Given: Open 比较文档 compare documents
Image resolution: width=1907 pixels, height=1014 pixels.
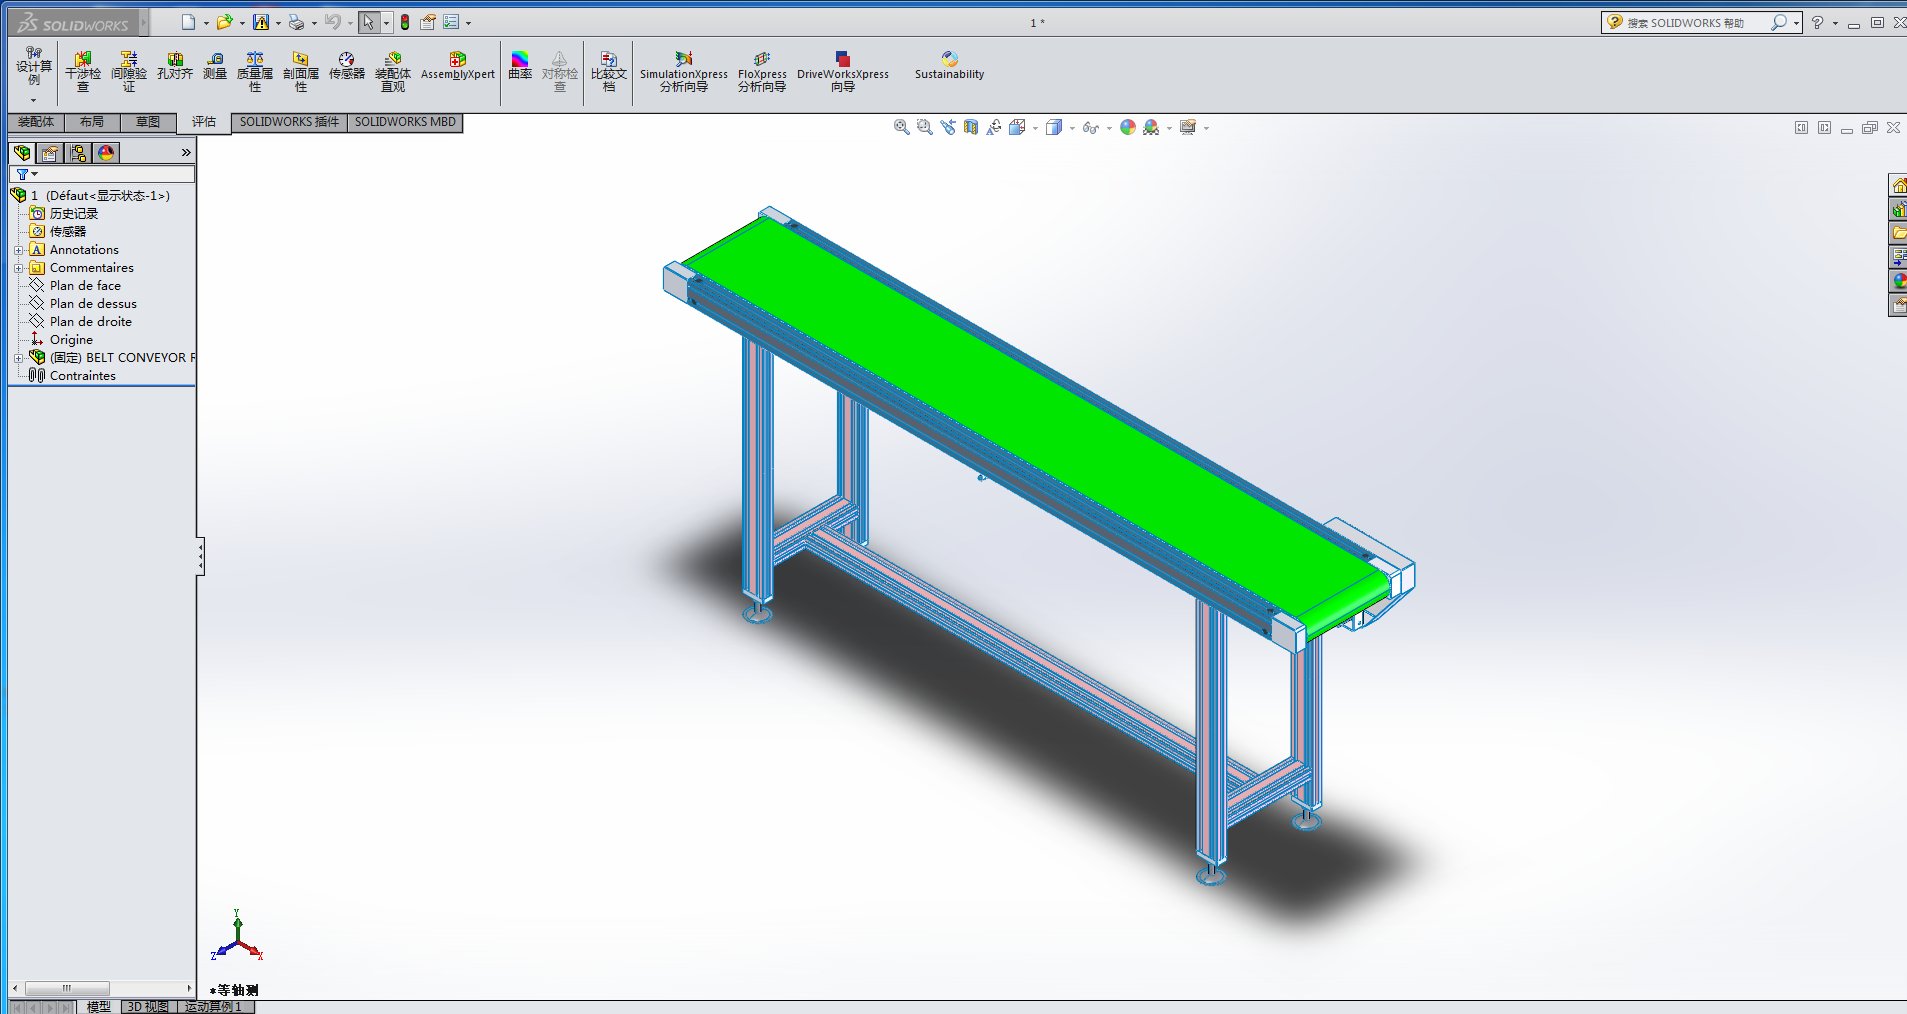Looking at the screenshot, I should pos(609,72).
